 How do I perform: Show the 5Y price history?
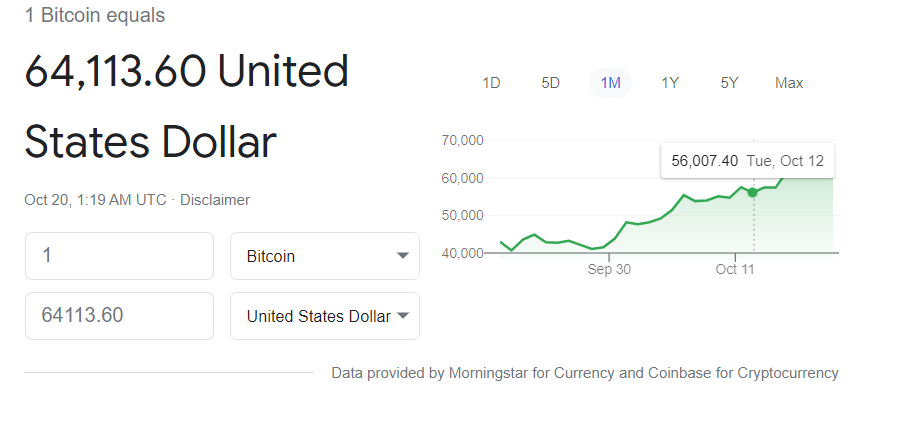[x=729, y=83]
